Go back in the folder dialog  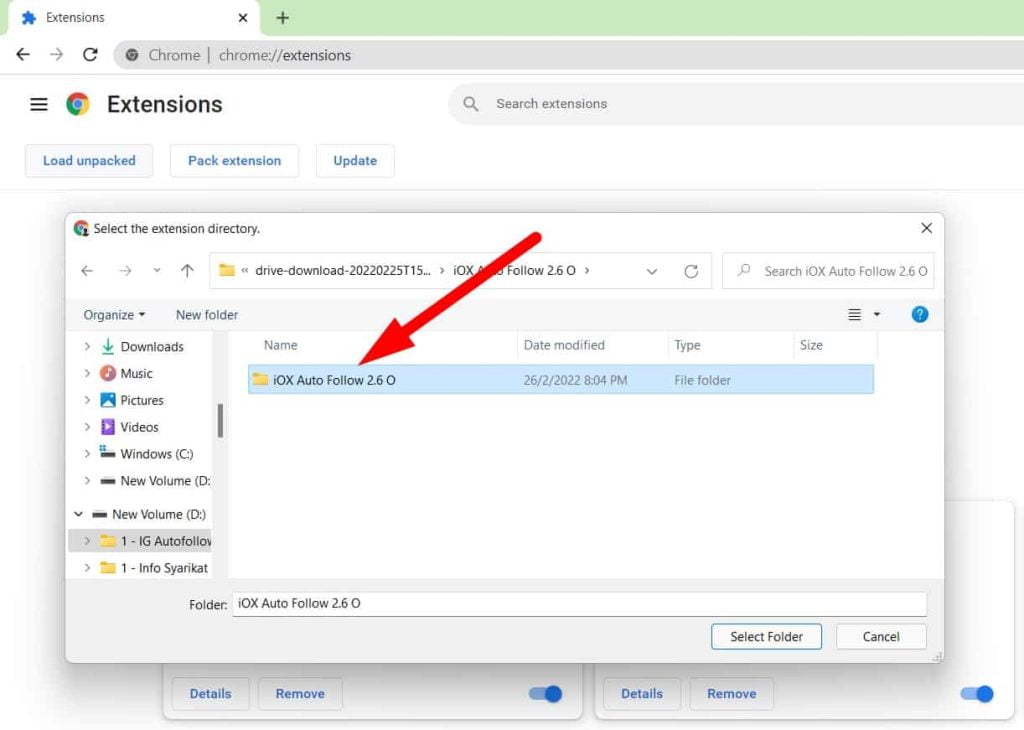(87, 271)
